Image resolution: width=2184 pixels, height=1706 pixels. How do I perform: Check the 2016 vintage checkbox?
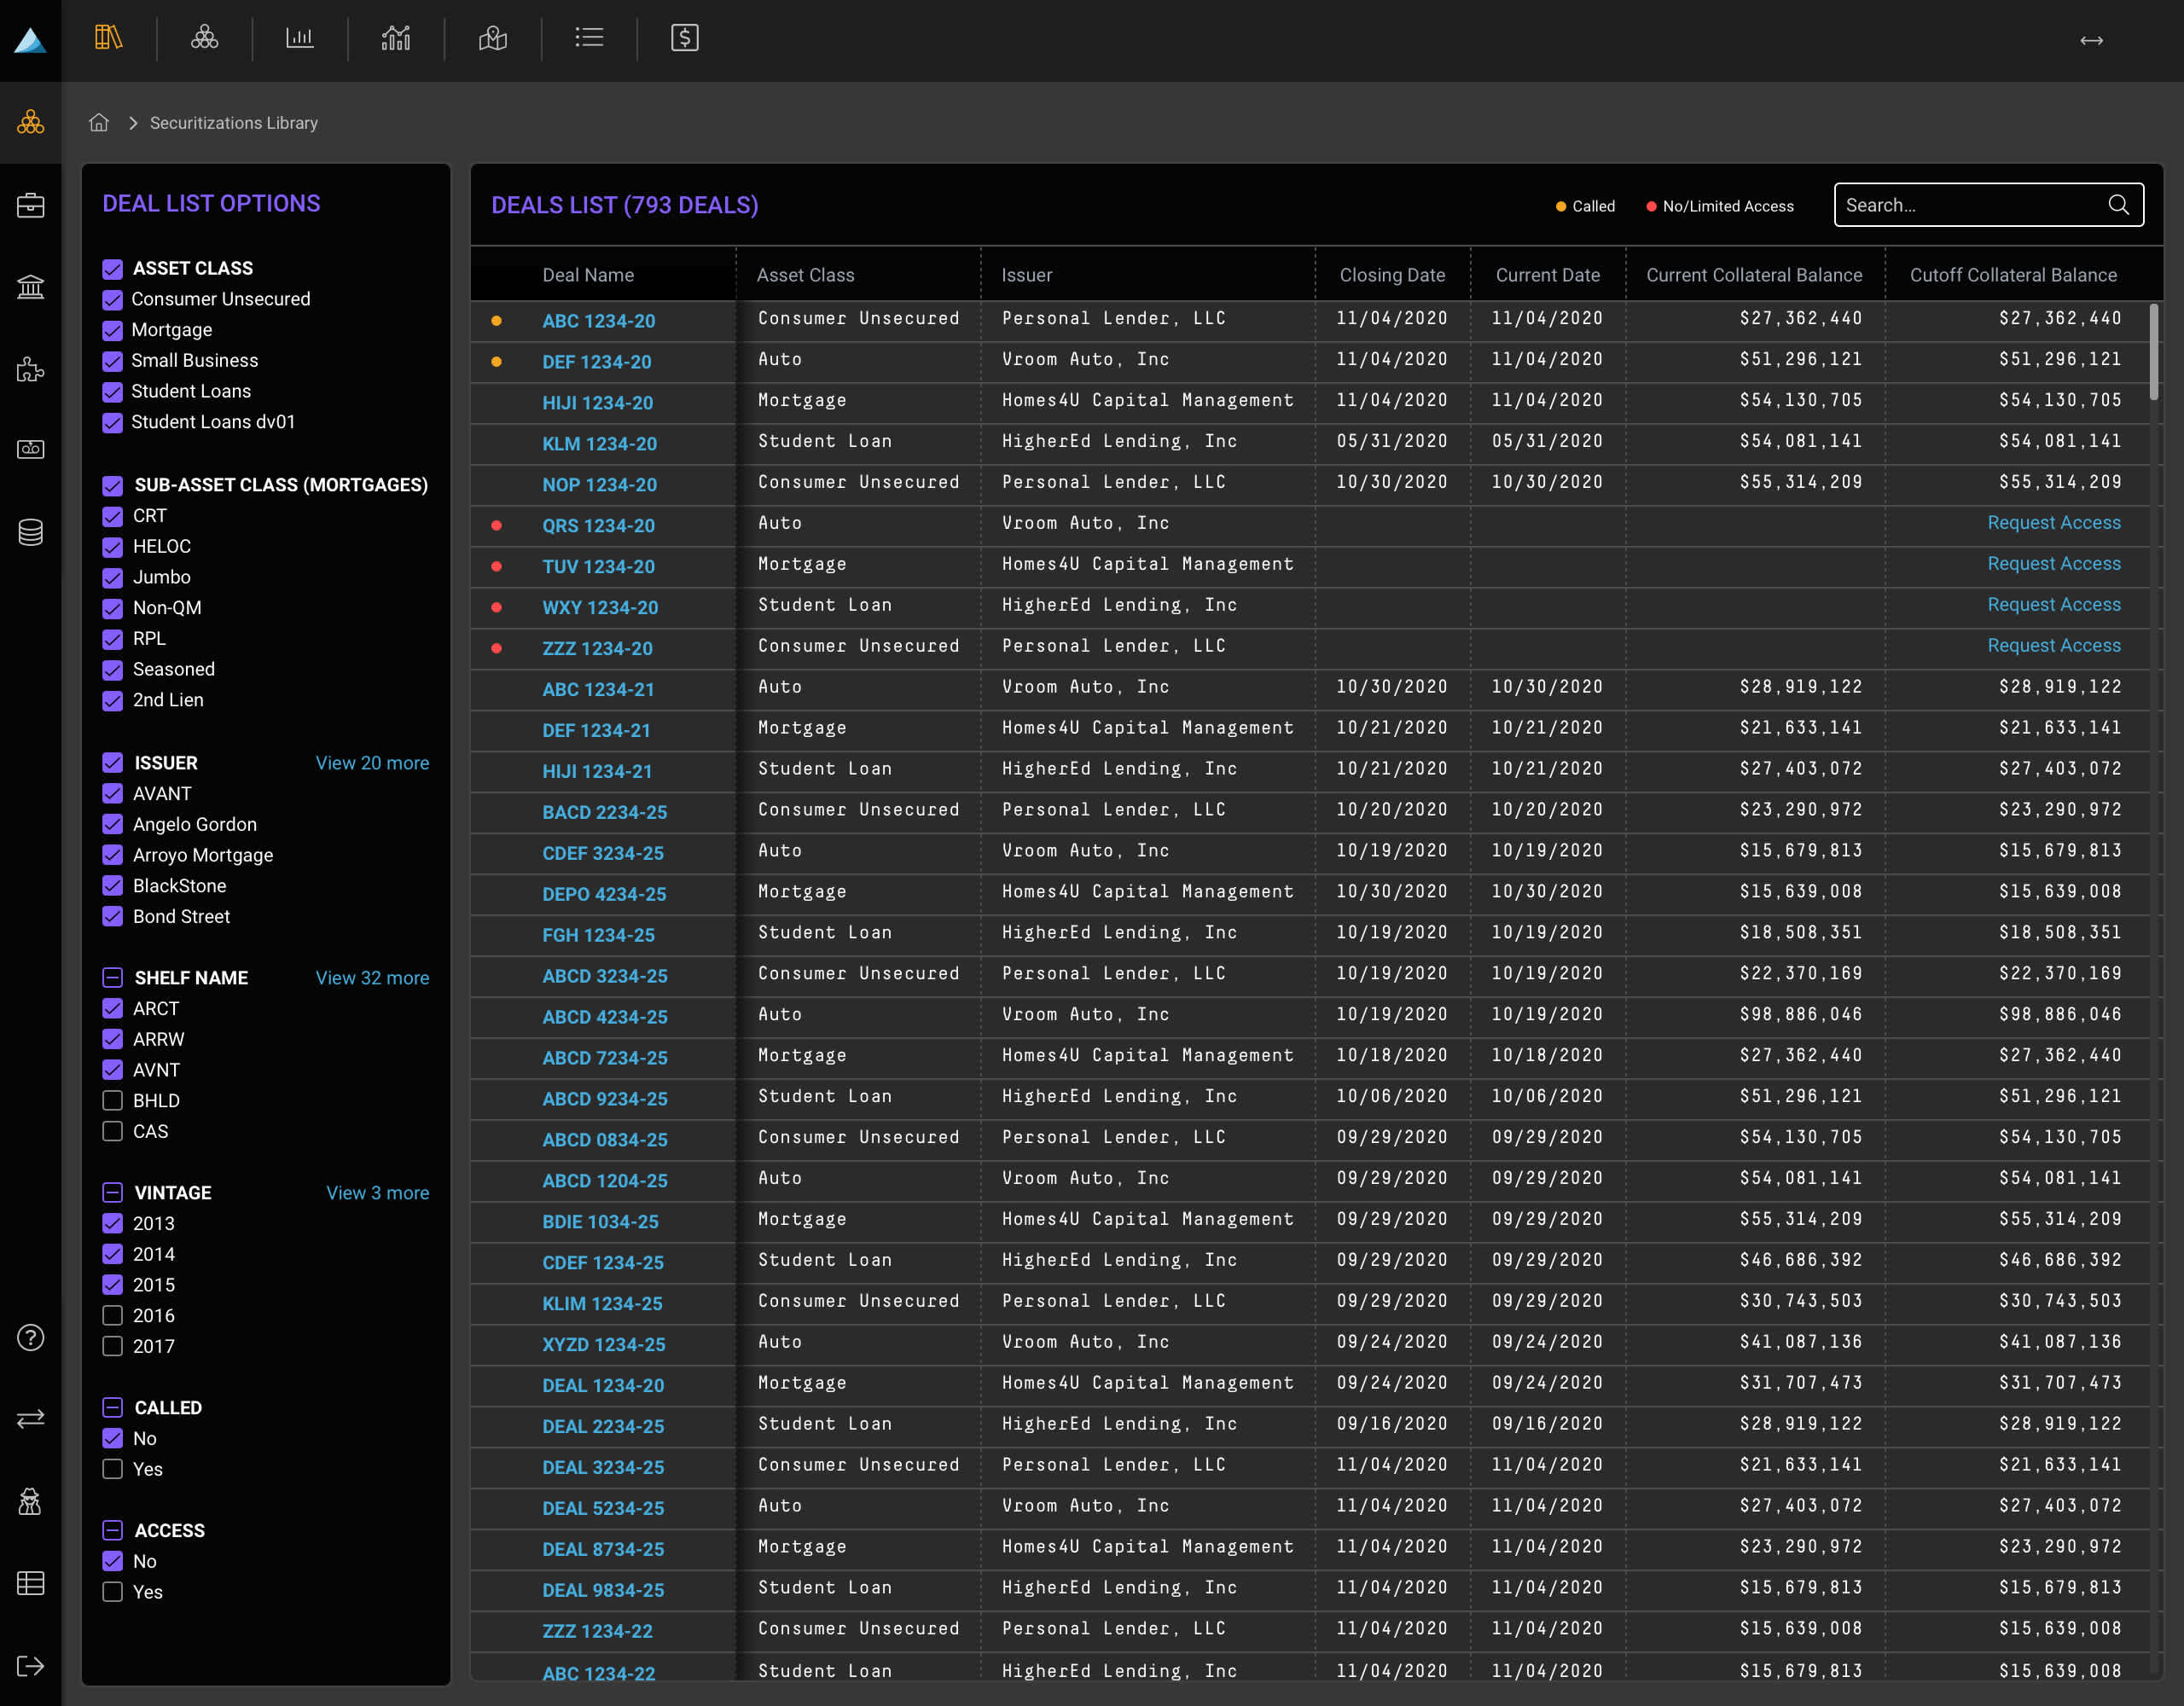pos(112,1316)
